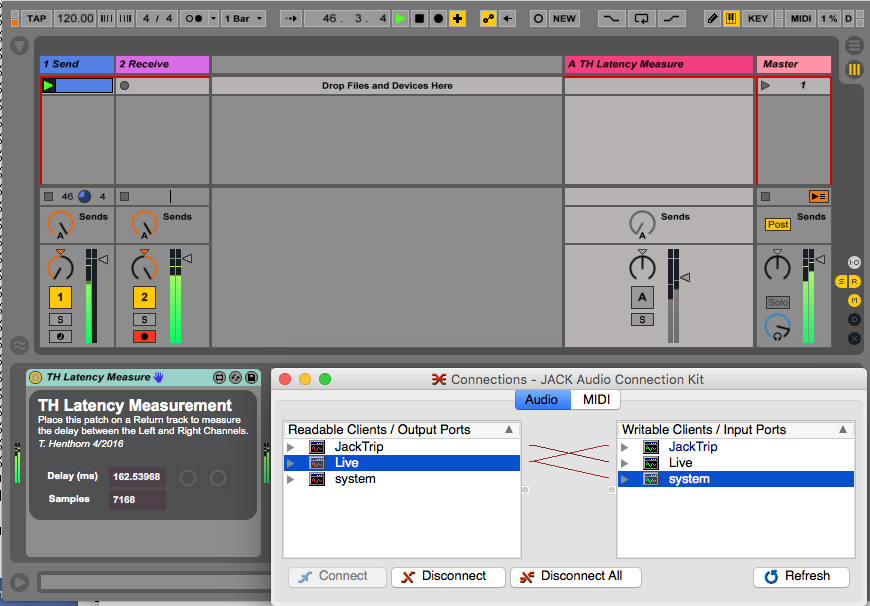Solo the 2 Receive track
The image size is (870, 606).
coord(144,320)
